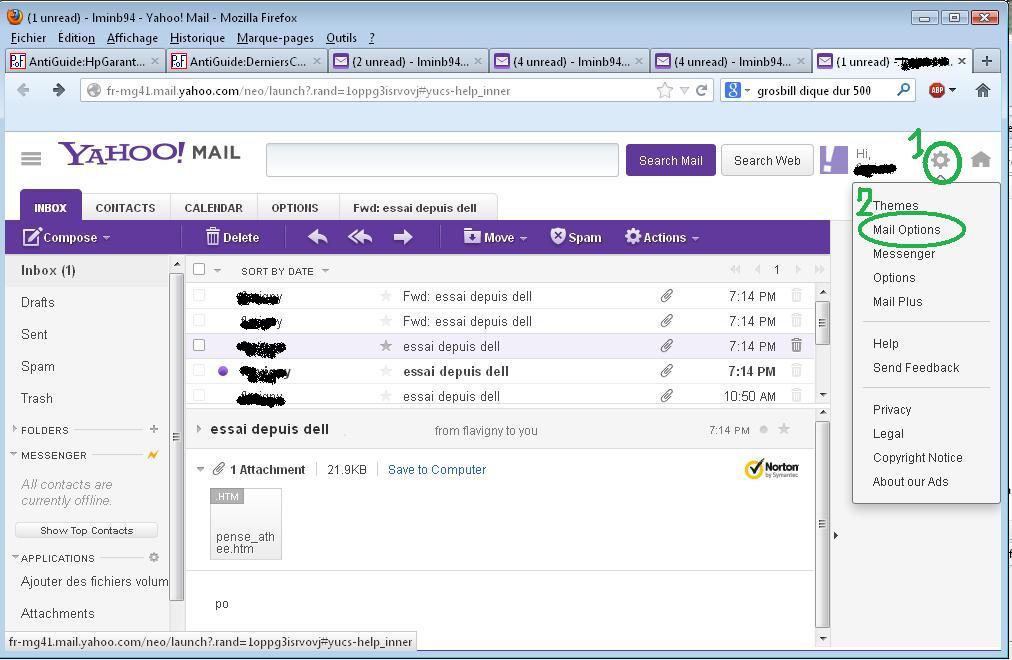Collapse the Applications section
This screenshot has height=660, width=1012.
(x=15, y=557)
